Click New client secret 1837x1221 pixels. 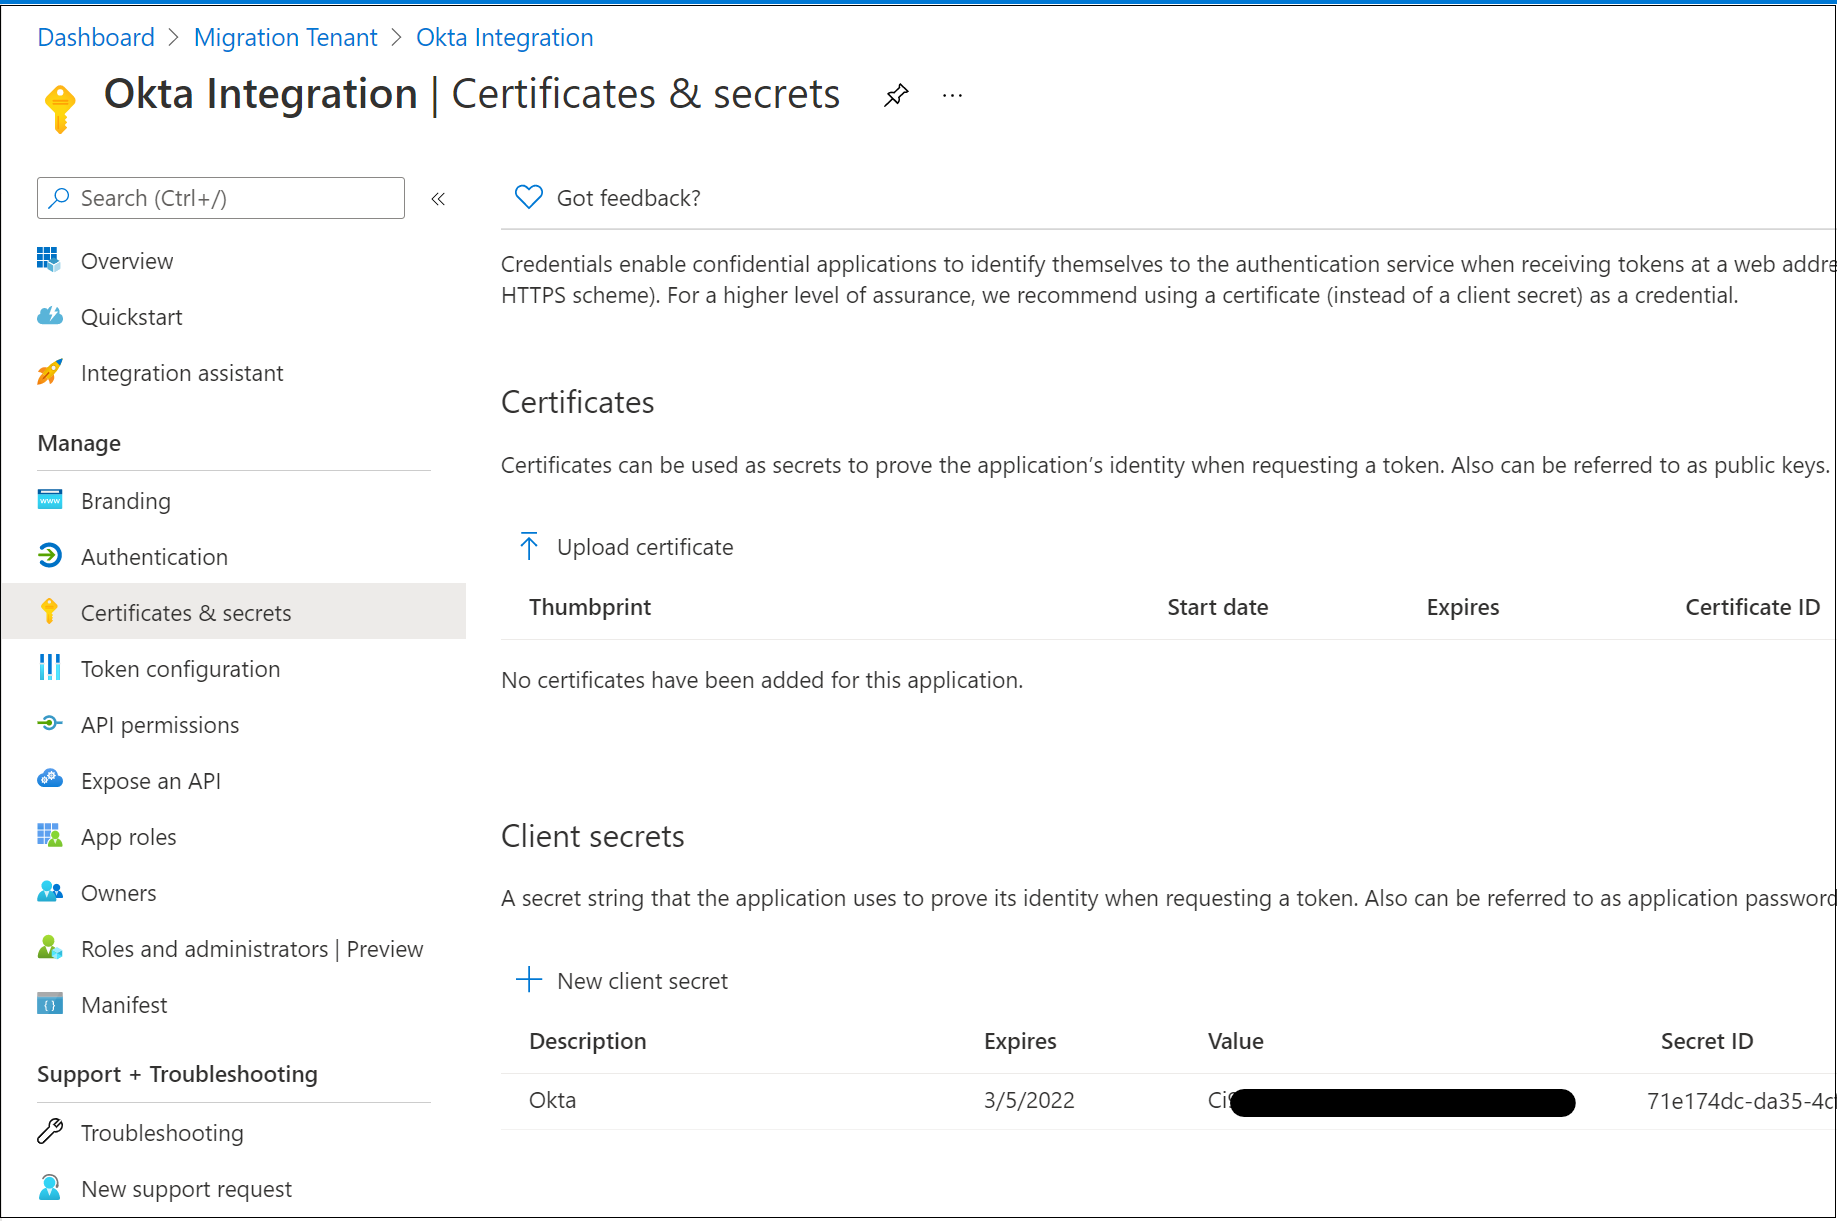[x=642, y=981]
